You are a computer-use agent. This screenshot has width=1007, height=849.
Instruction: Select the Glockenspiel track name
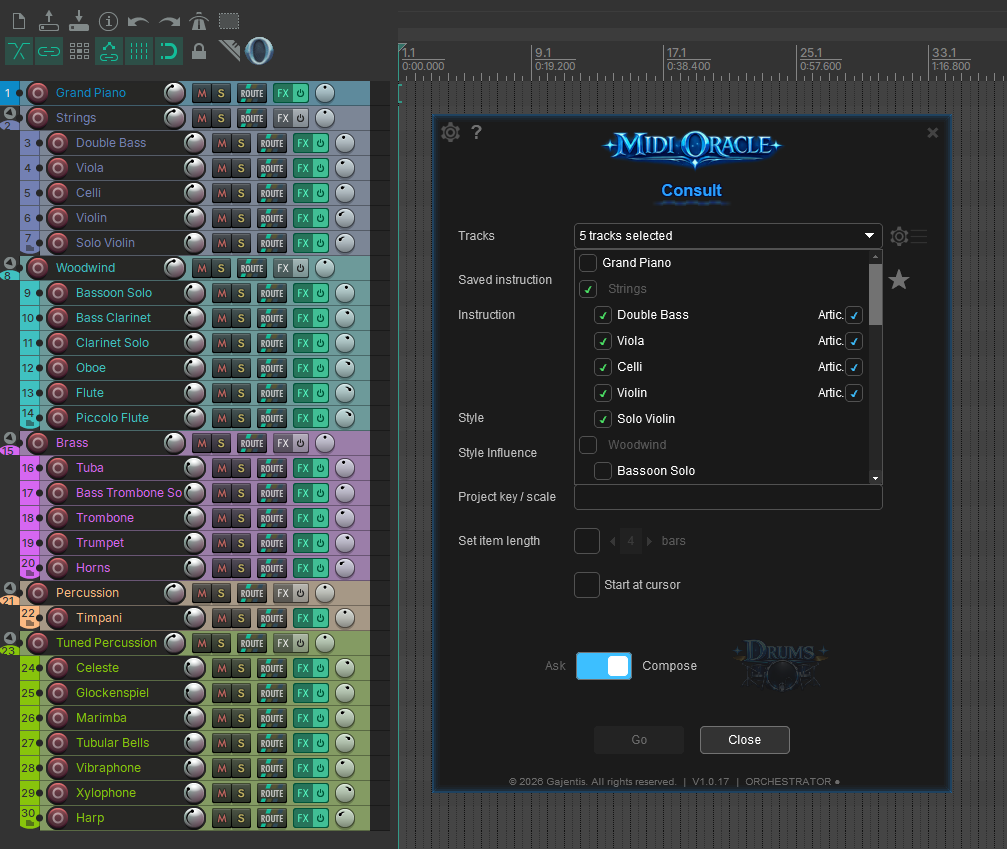pos(112,693)
